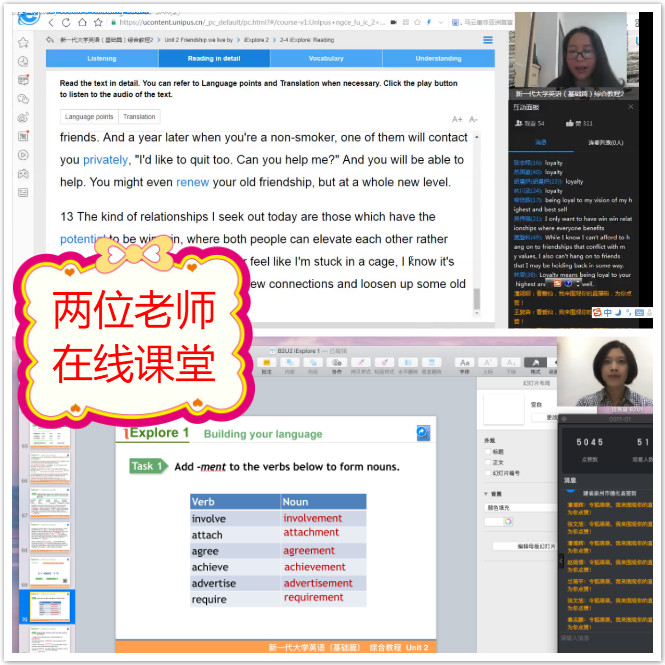Click the blue magnifier icon on slide
Viewport: 665px width, 665px height.
pos(423,433)
